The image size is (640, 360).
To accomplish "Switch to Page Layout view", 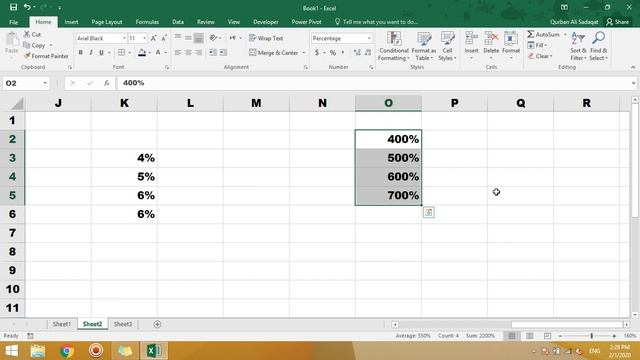I will (529, 336).
